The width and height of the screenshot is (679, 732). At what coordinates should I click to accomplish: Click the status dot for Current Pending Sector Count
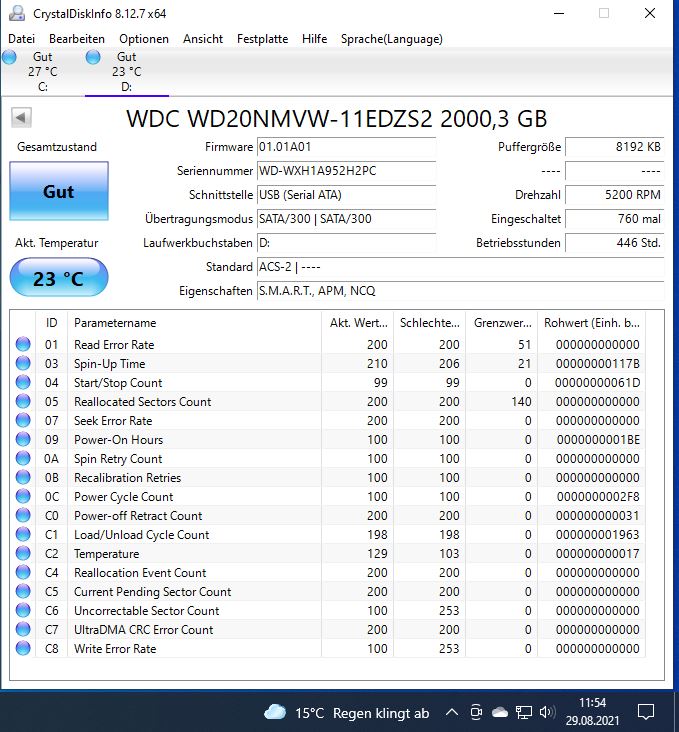[23, 591]
